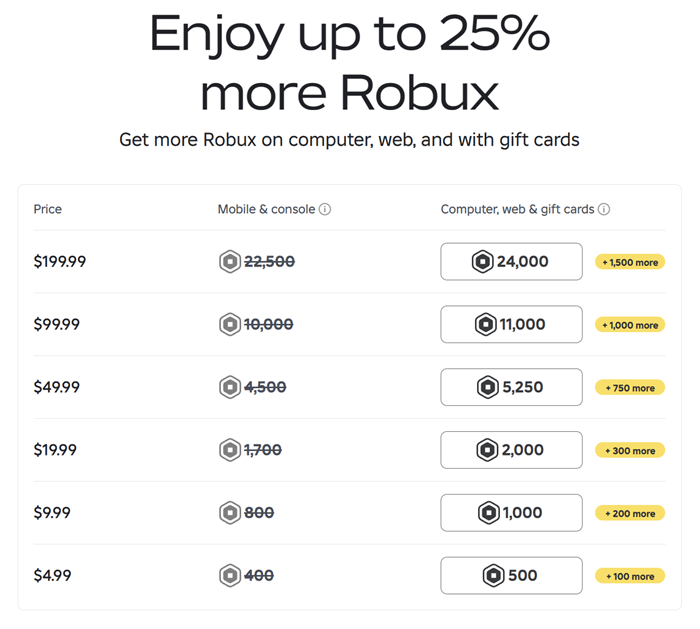Click the Robux icon beside crossed-out 22,500
Viewport: 700px width, 629px height.
tap(230, 262)
